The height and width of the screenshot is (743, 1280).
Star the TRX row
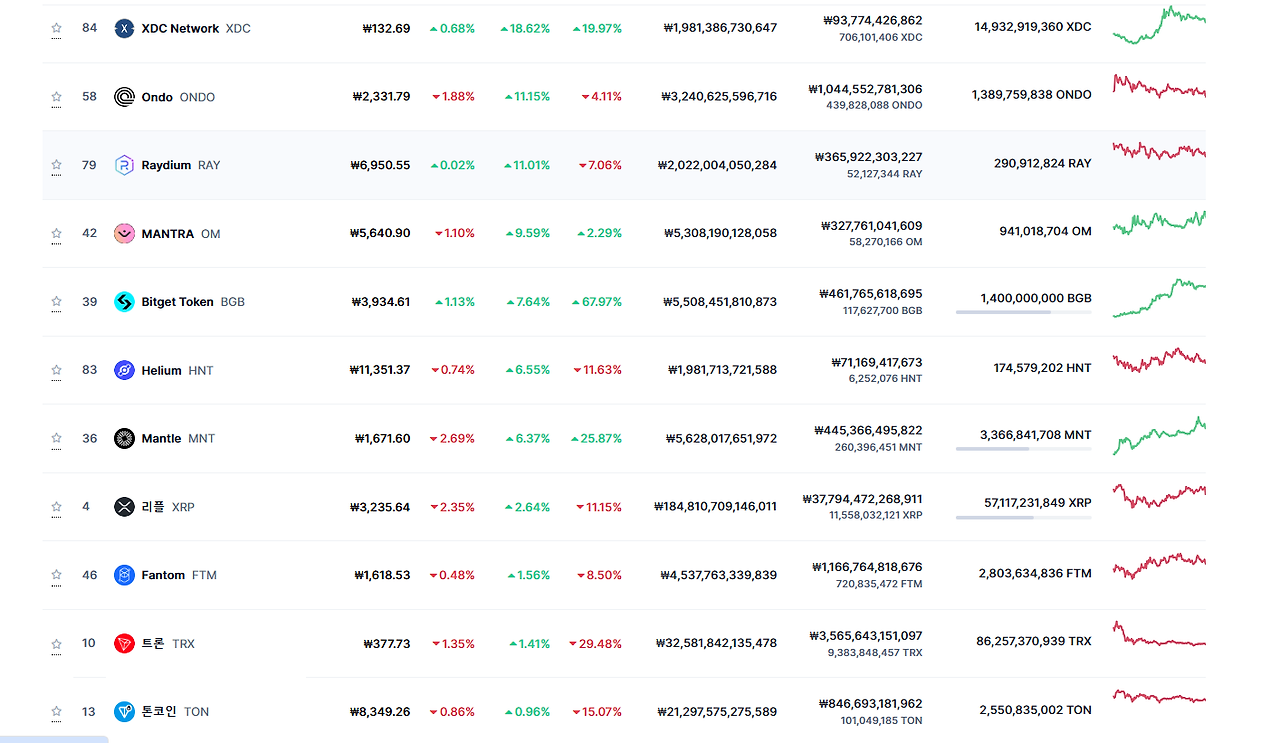[x=57, y=643]
